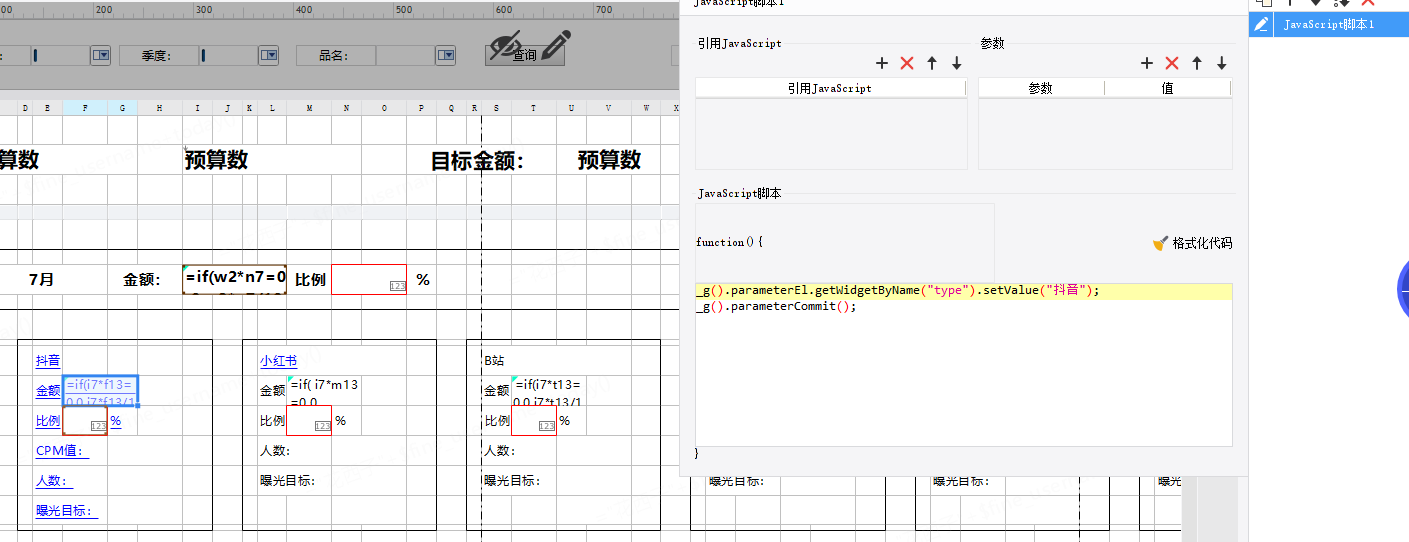The width and height of the screenshot is (1409, 542).
Task: Click the 人数: cell under 小红书
Action: click(275, 451)
